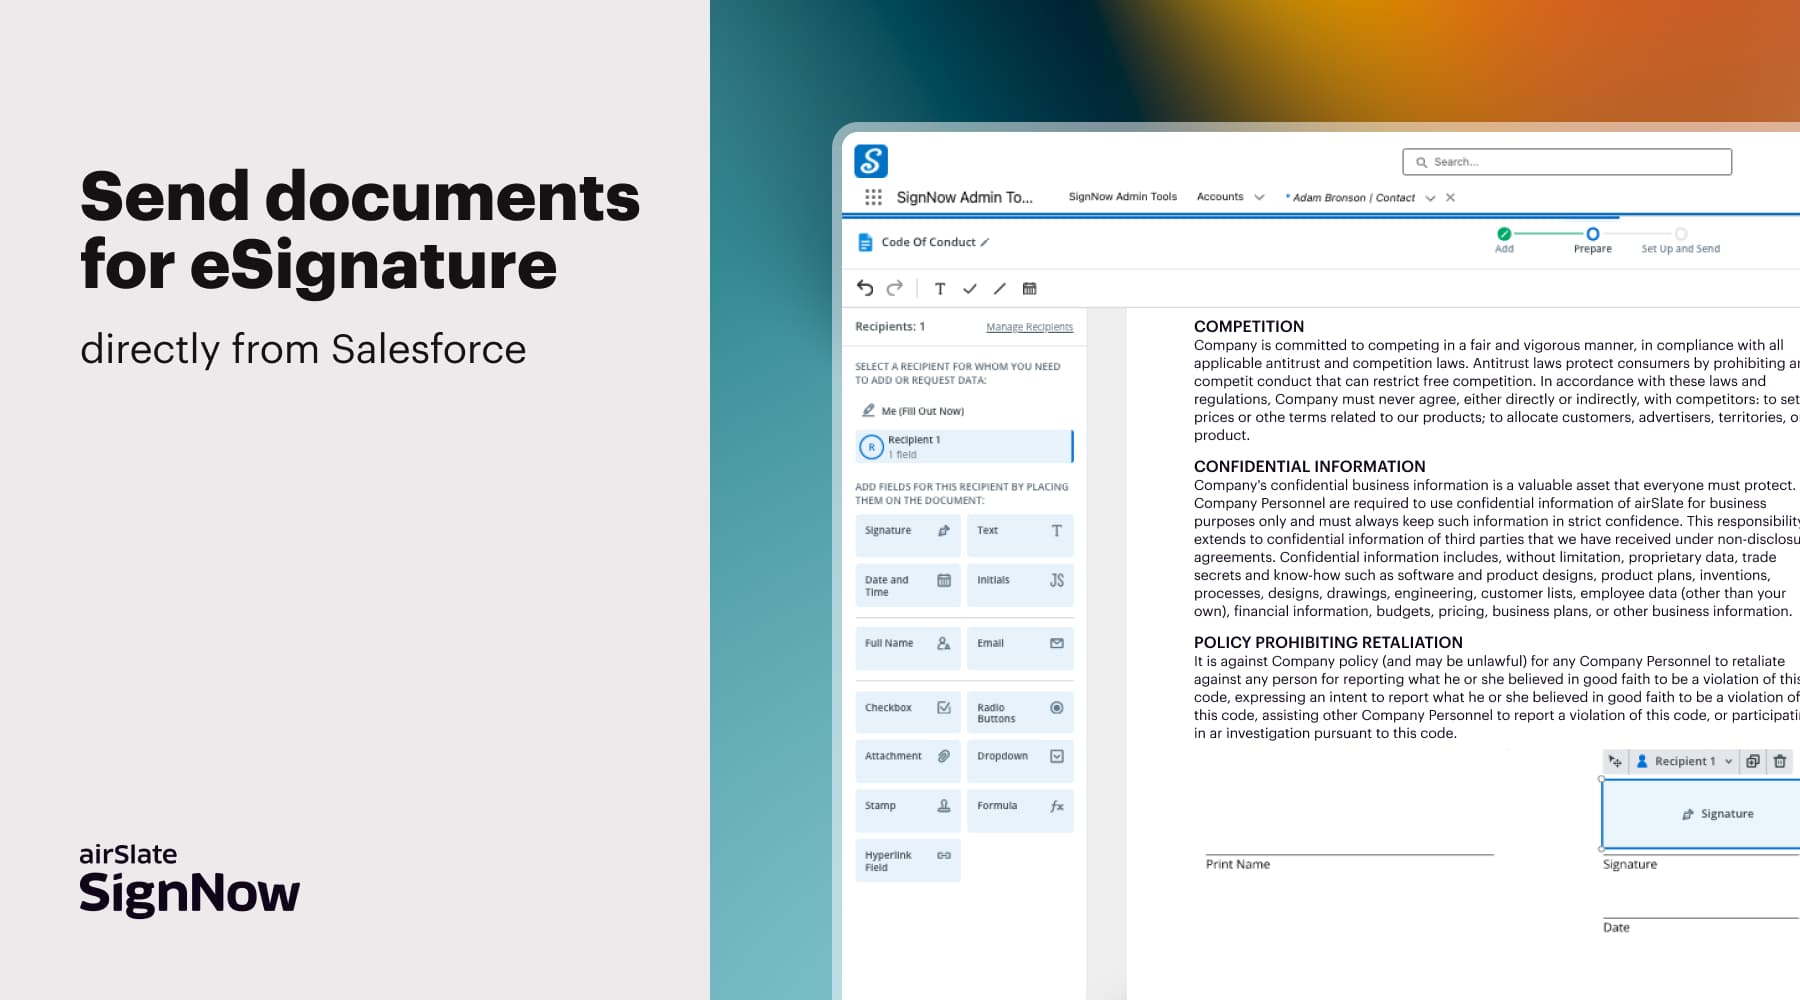Open the SignNow Admin Tools tab

point(1122,197)
